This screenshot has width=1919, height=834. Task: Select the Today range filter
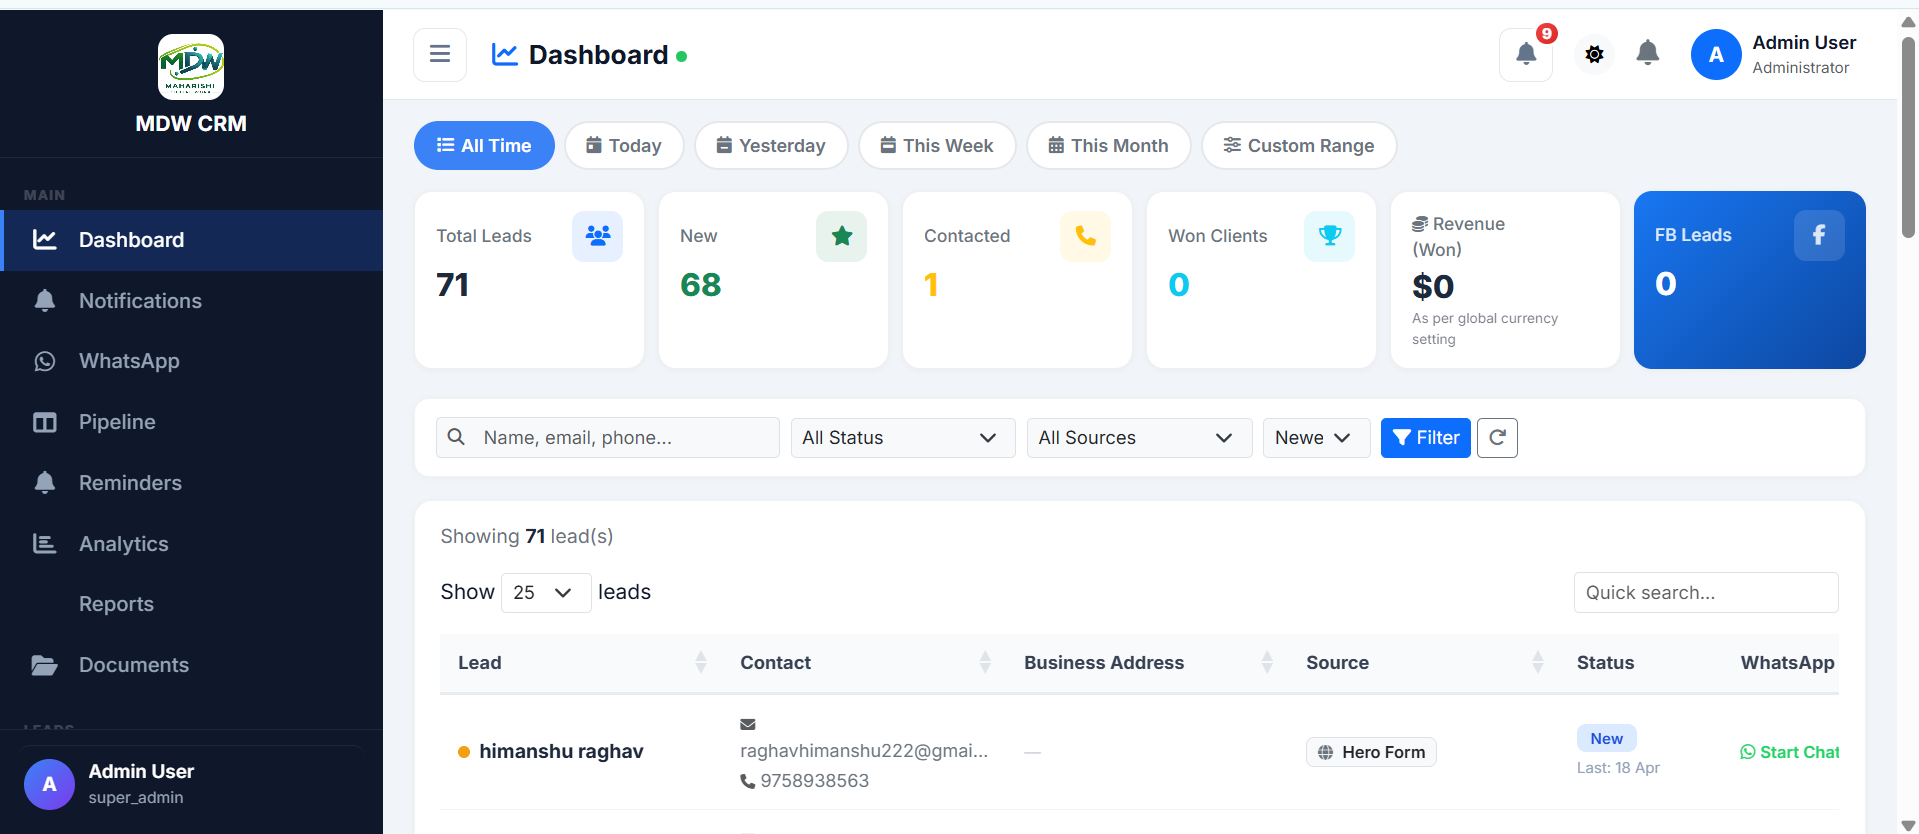click(x=624, y=146)
